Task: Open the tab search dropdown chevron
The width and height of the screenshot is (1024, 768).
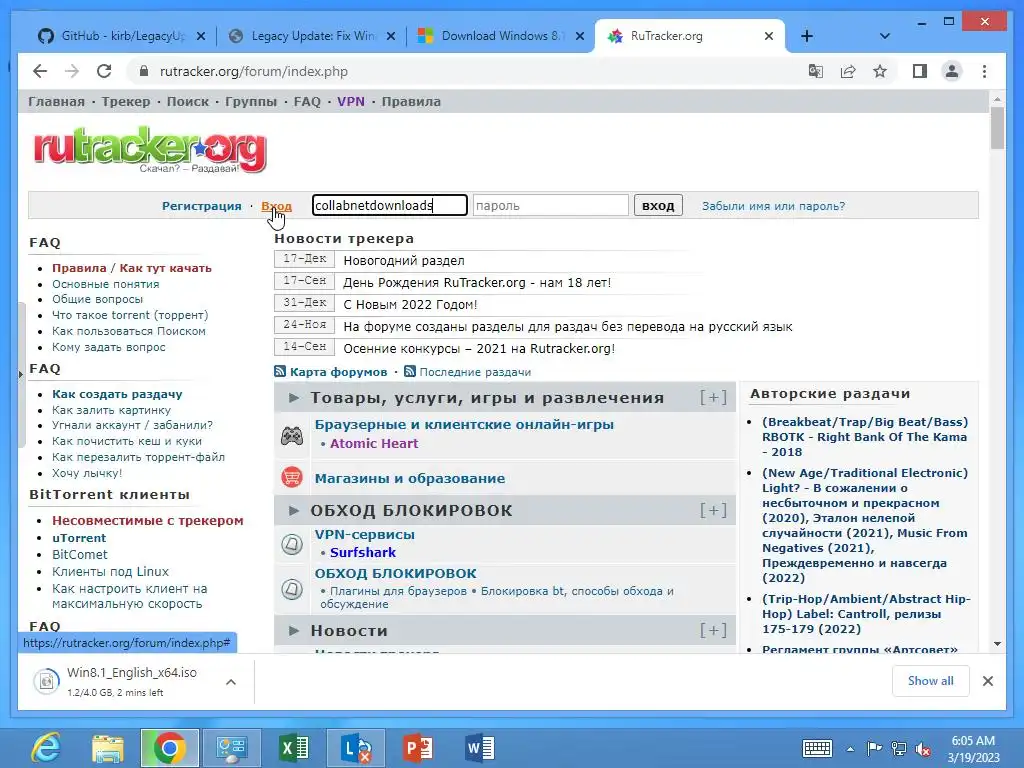Action: tap(885, 36)
